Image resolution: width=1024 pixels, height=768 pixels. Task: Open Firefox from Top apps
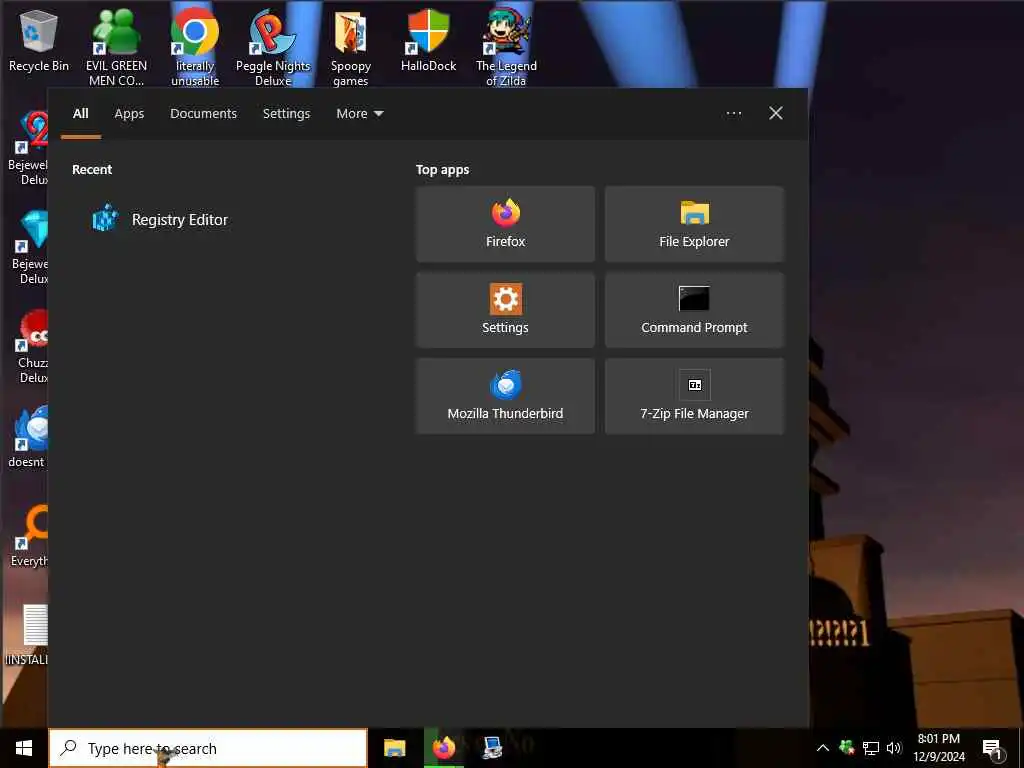(505, 224)
